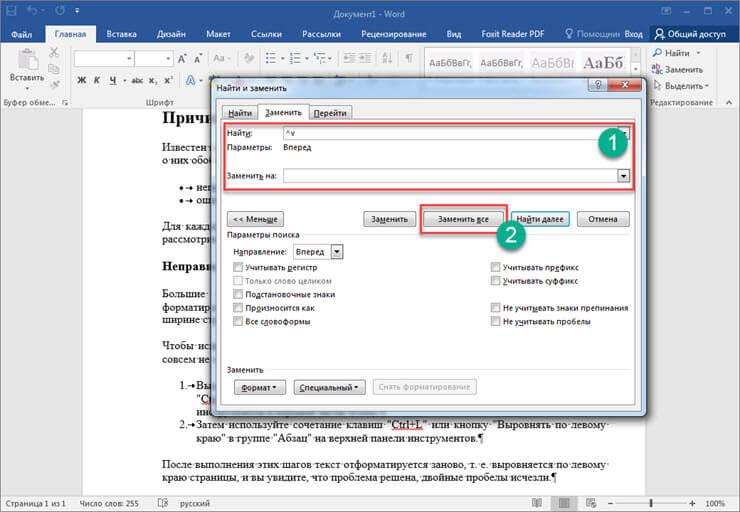Toggle strikethrough abc formatting
The width and height of the screenshot is (740, 512).
(x=137, y=80)
